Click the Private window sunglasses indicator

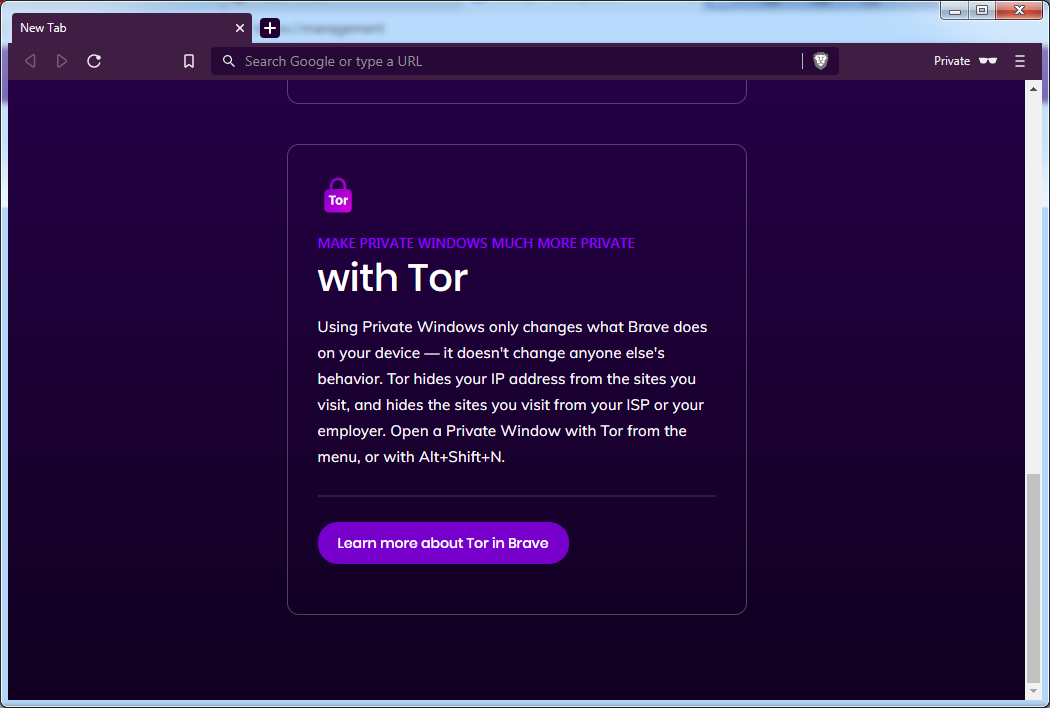(x=988, y=61)
